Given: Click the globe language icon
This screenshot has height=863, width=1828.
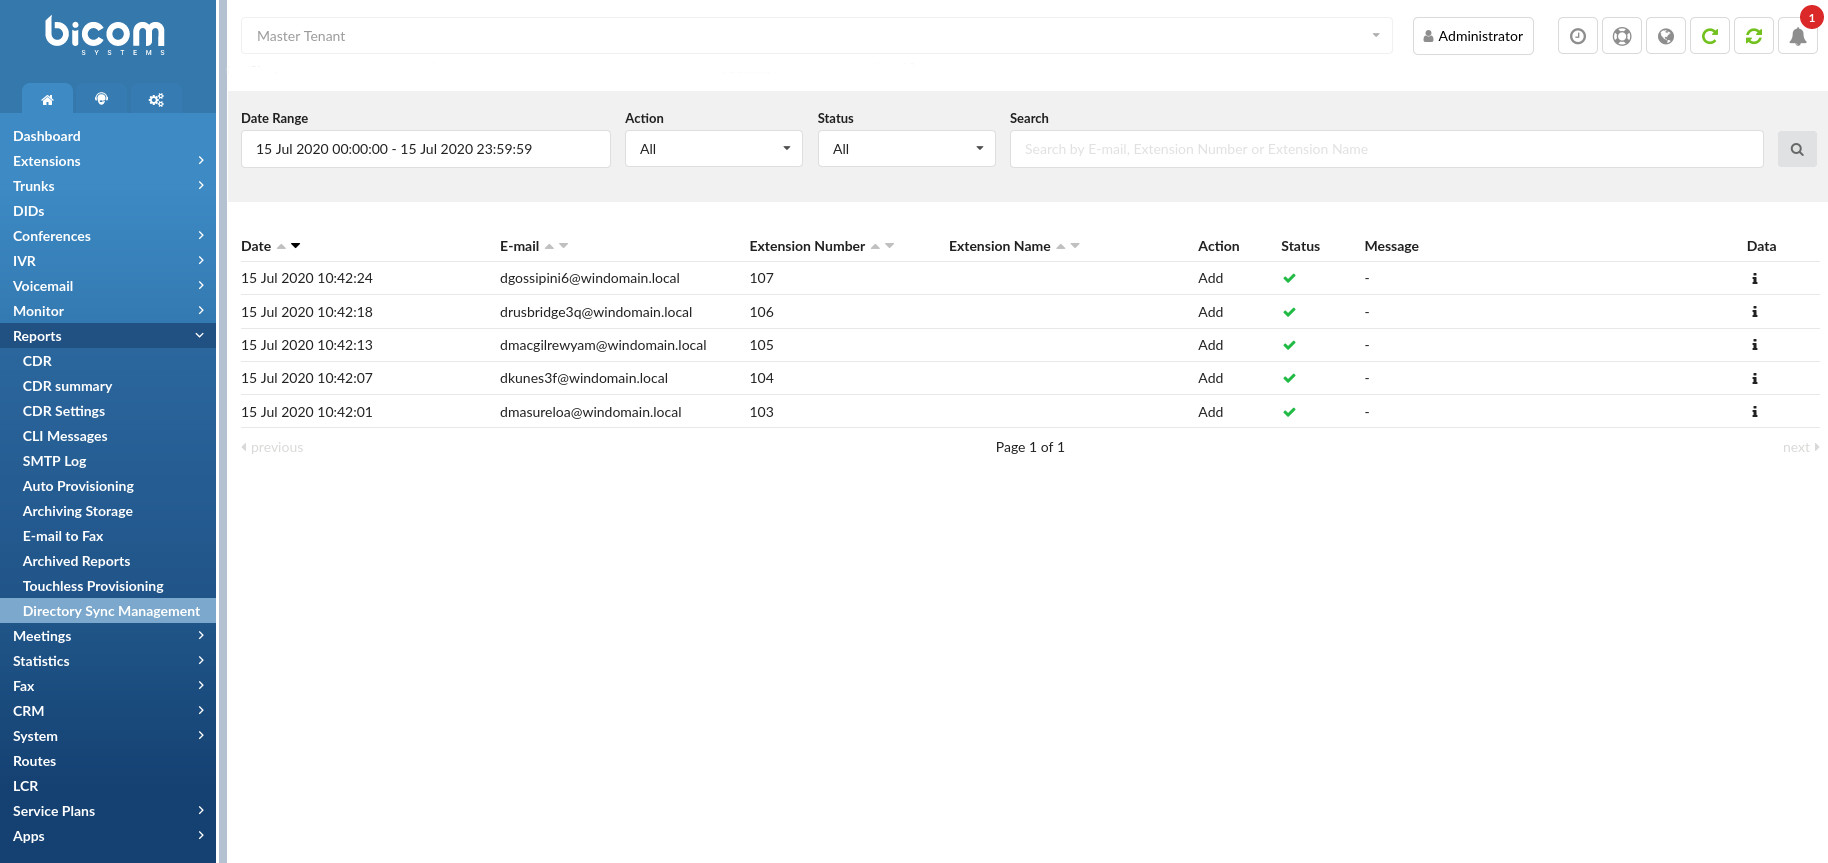Looking at the screenshot, I should tap(1666, 36).
